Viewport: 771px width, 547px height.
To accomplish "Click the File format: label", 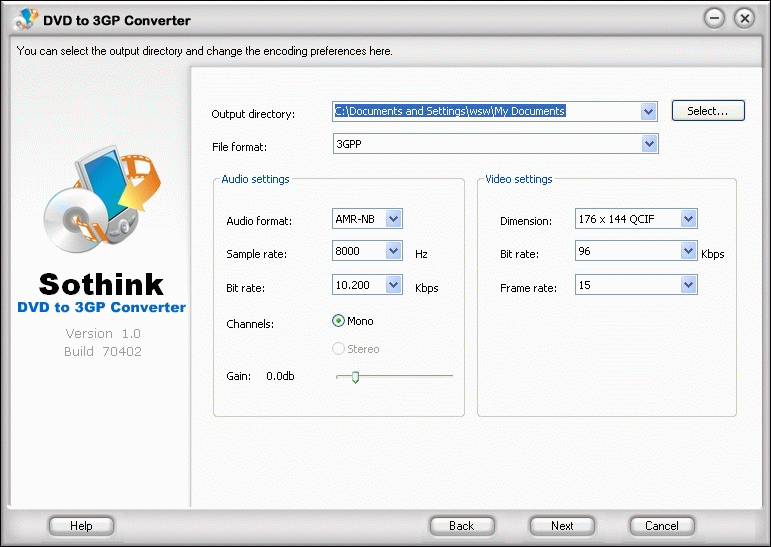I will (x=239, y=147).
